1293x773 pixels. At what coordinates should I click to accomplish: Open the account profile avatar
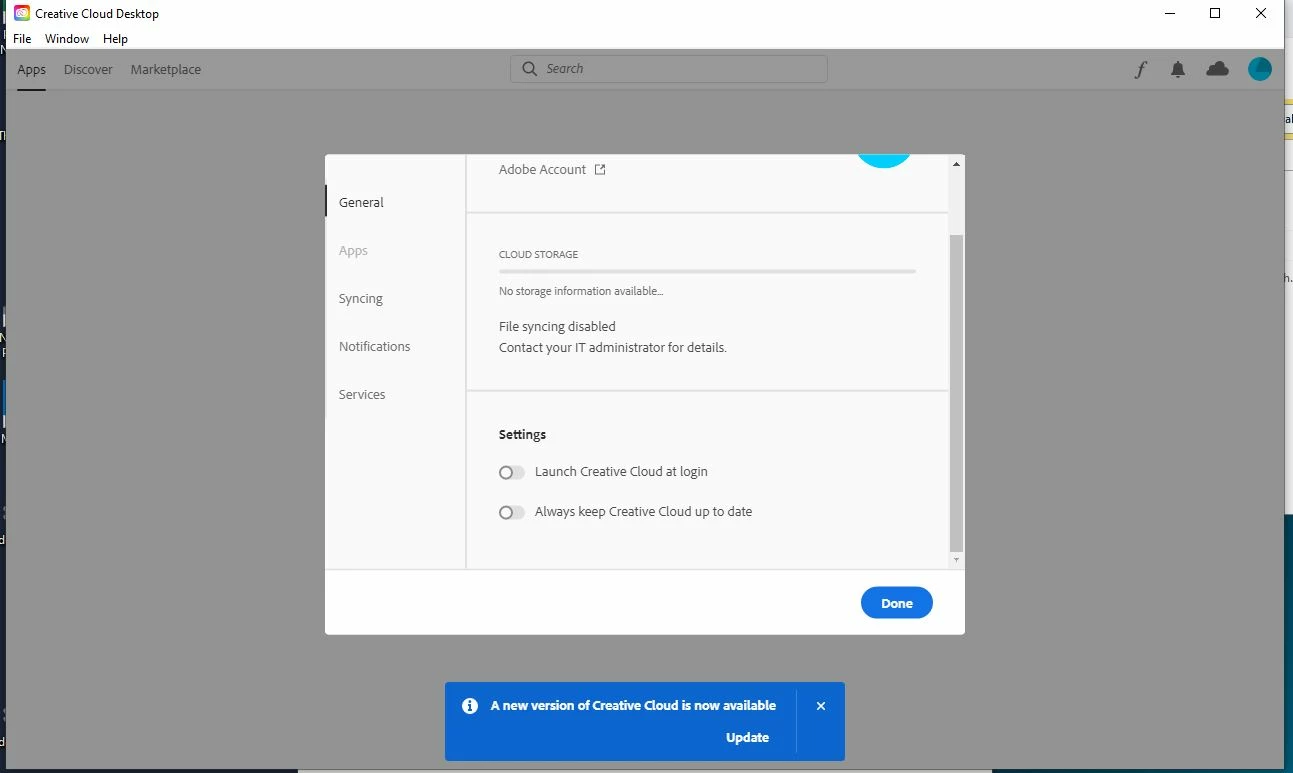pos(1260,69)
